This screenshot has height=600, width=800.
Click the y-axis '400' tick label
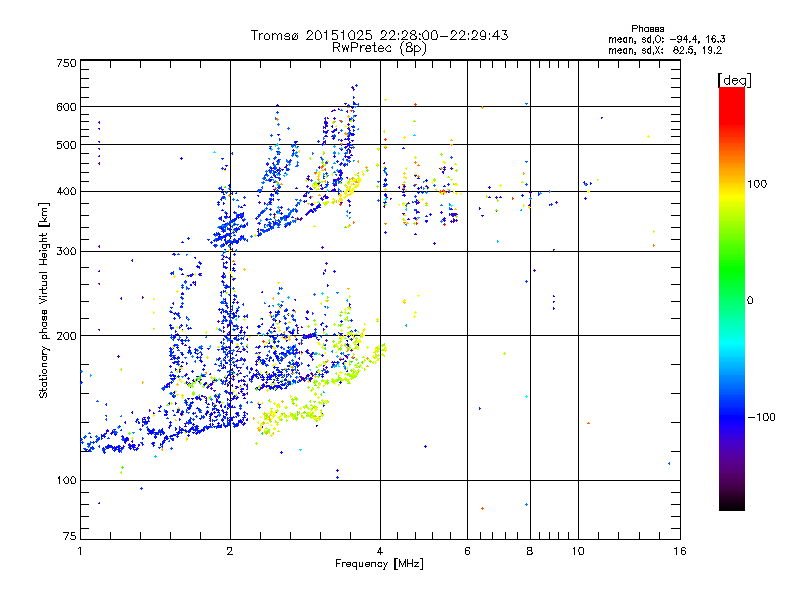[66, 191]
